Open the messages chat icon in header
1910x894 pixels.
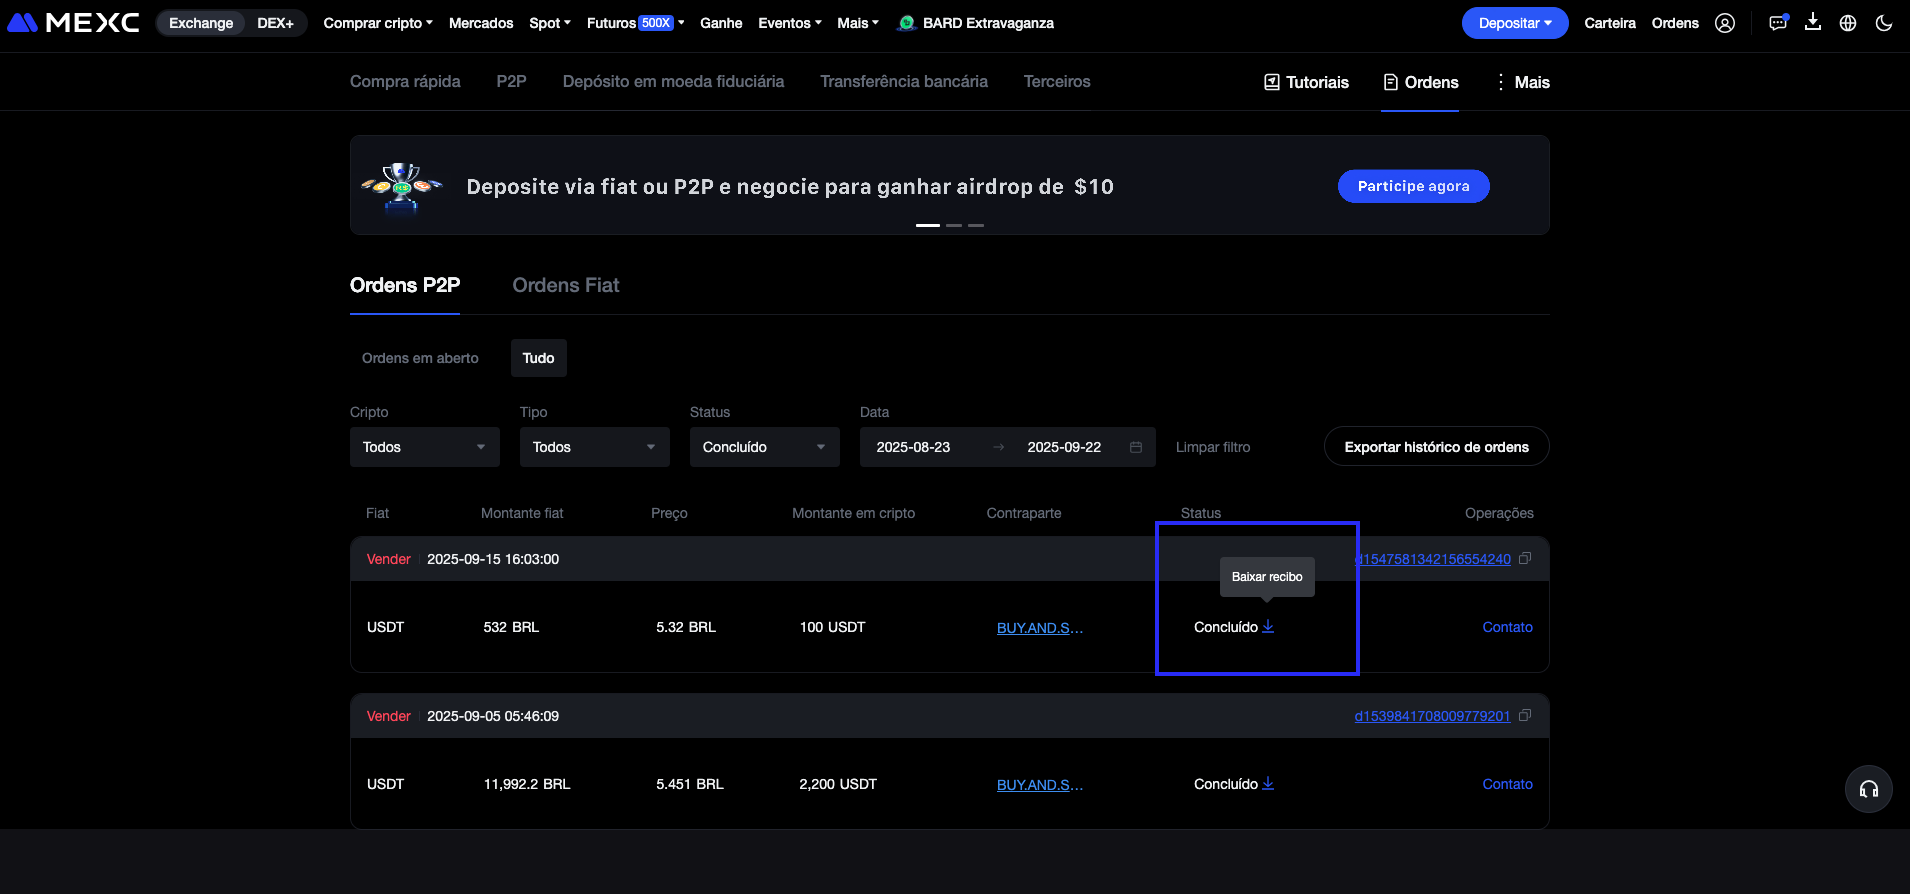(x=1777, y=23)
